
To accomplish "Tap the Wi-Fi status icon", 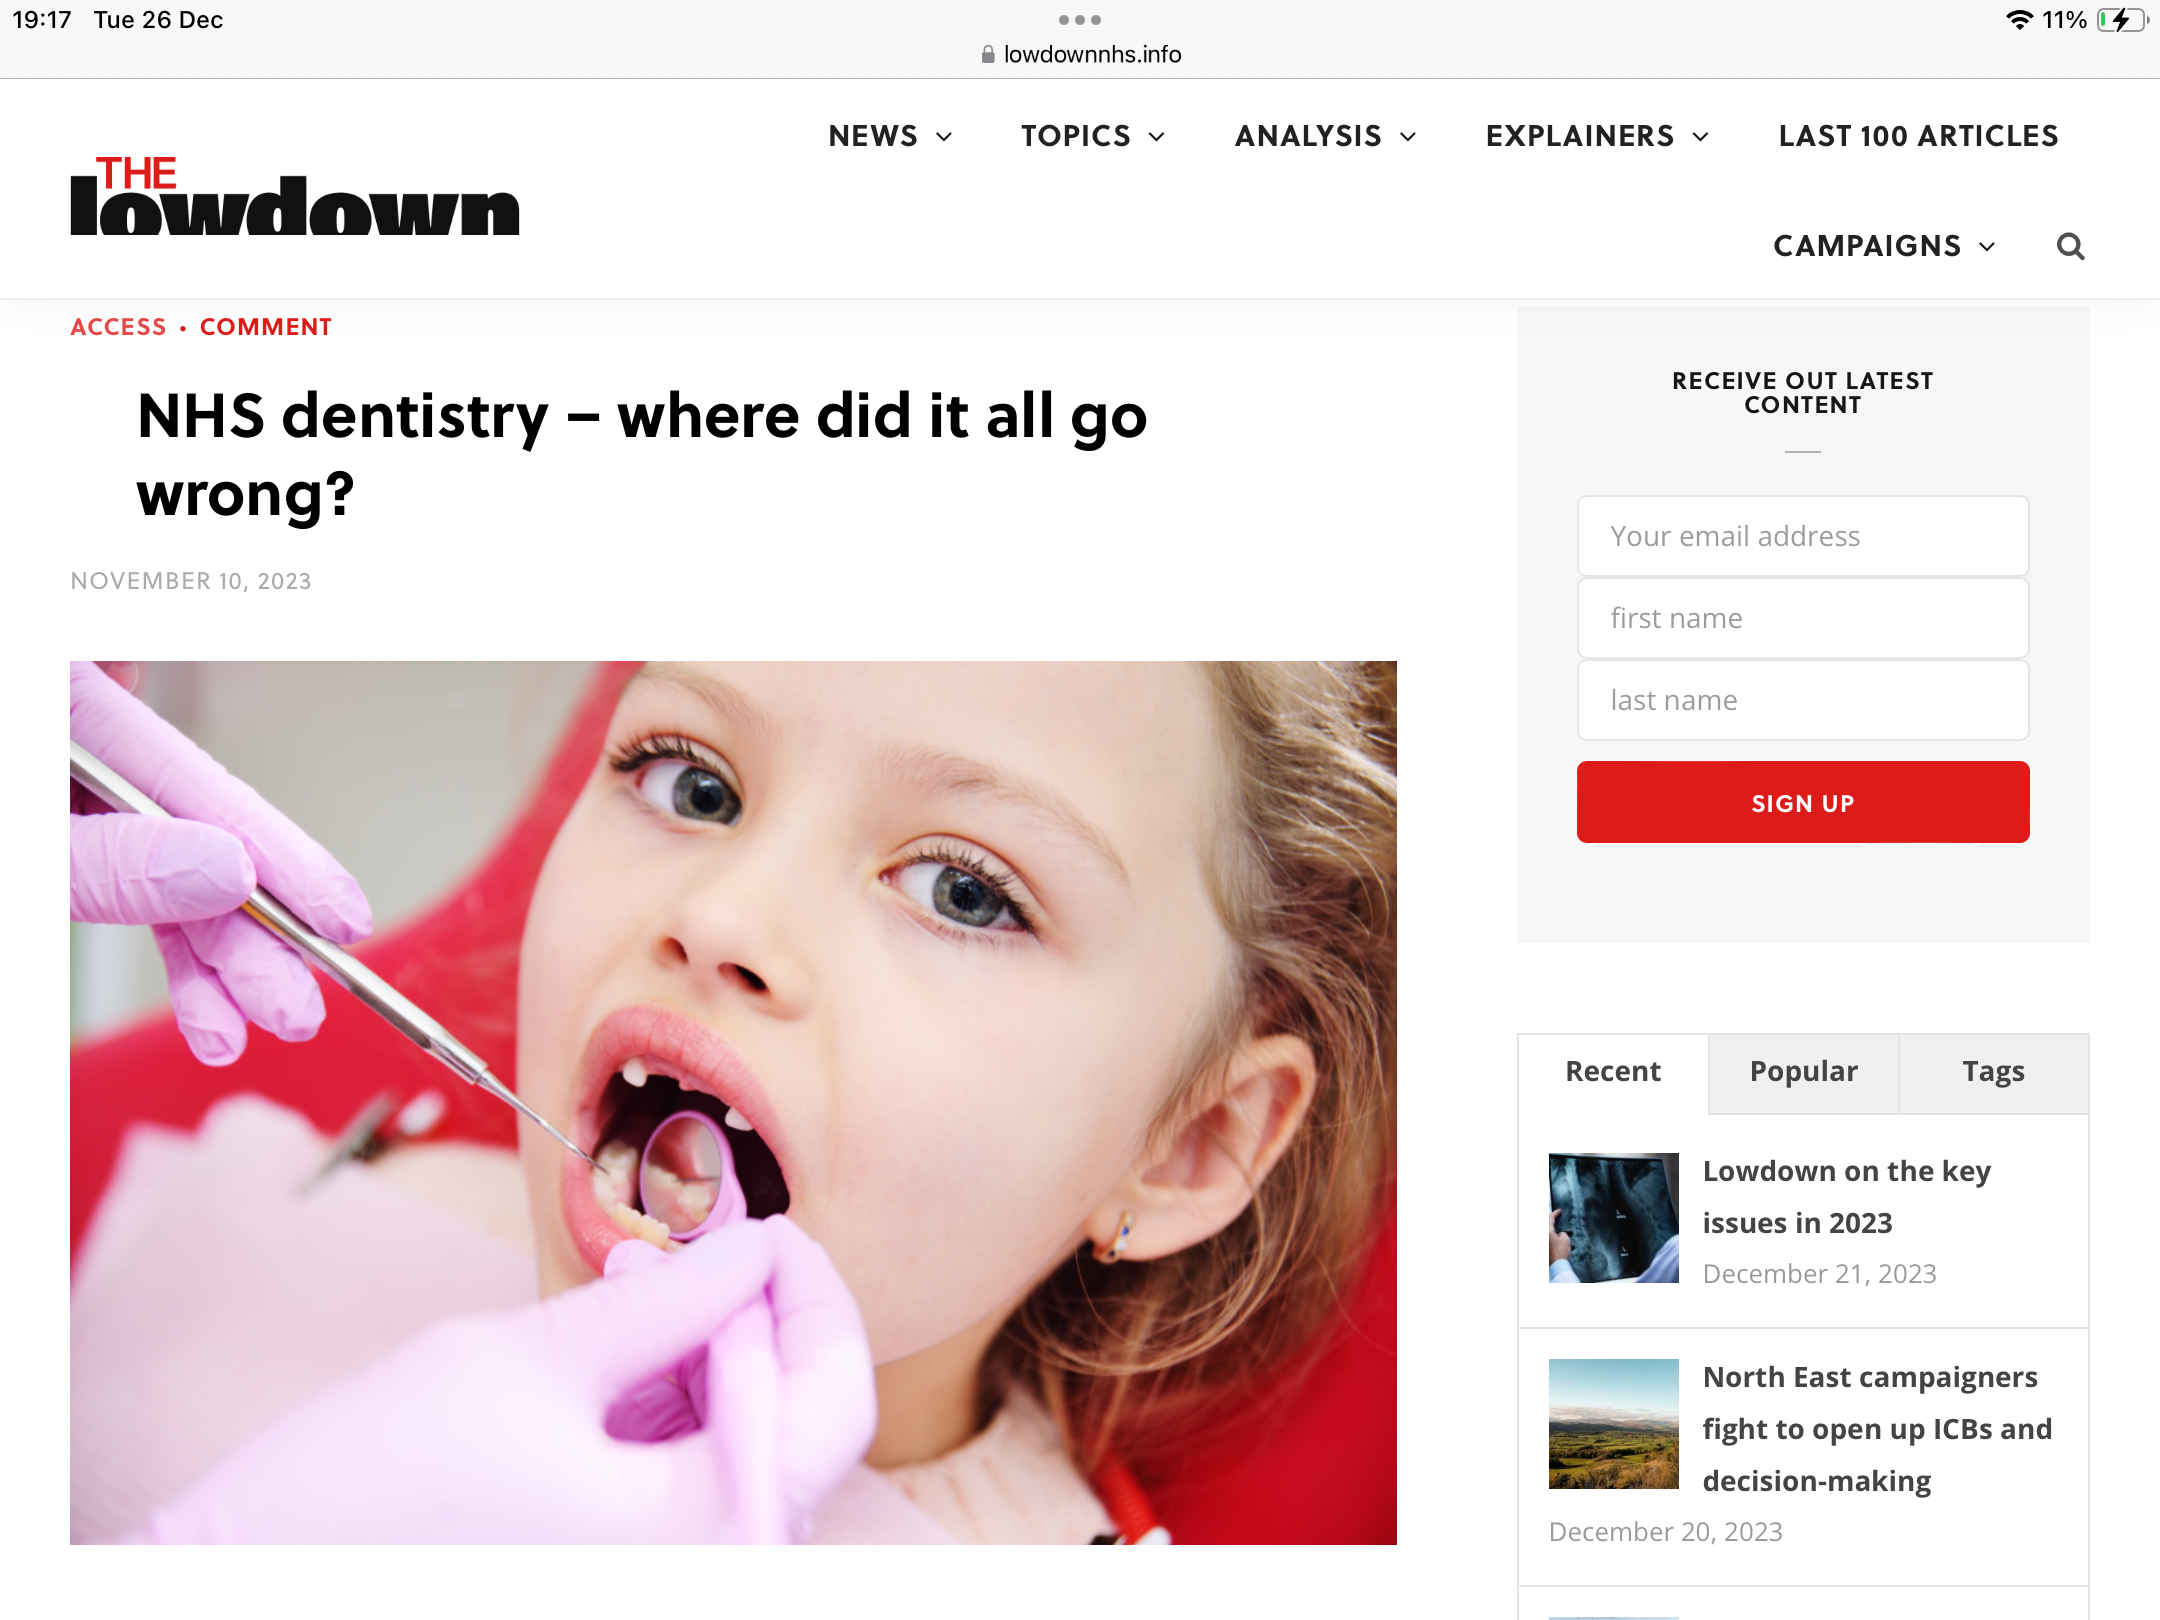I will pyautogui.click(x=2019, y=20).
